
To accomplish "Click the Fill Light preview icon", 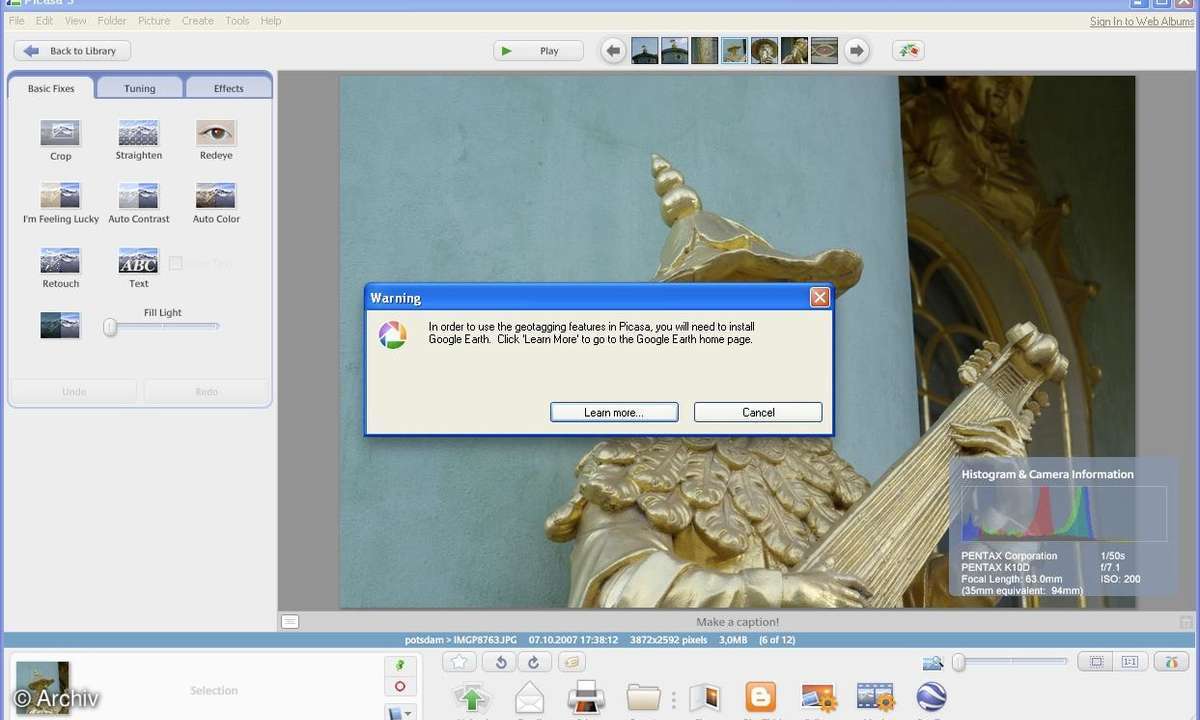I will pyautogui.click(x=61, y=326).
